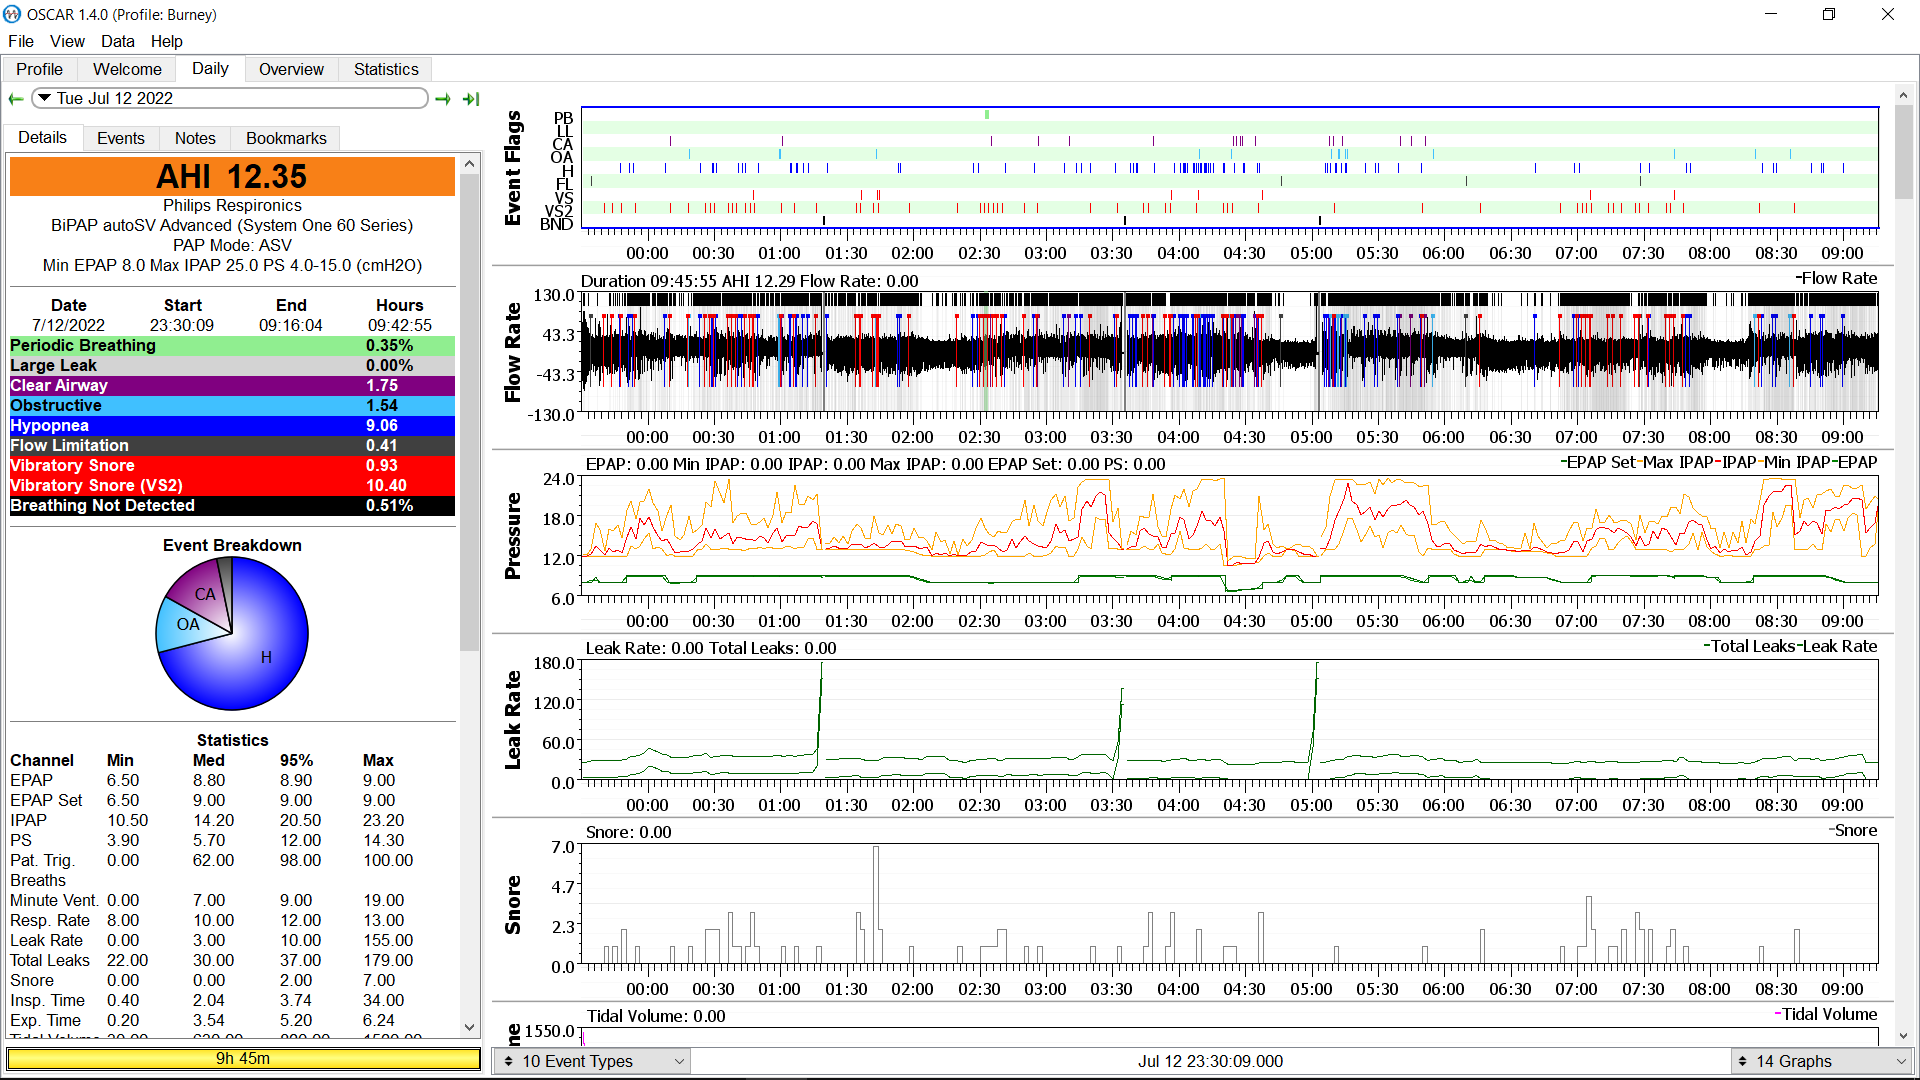Click the OA slice of the pie chart

[188, 624]
